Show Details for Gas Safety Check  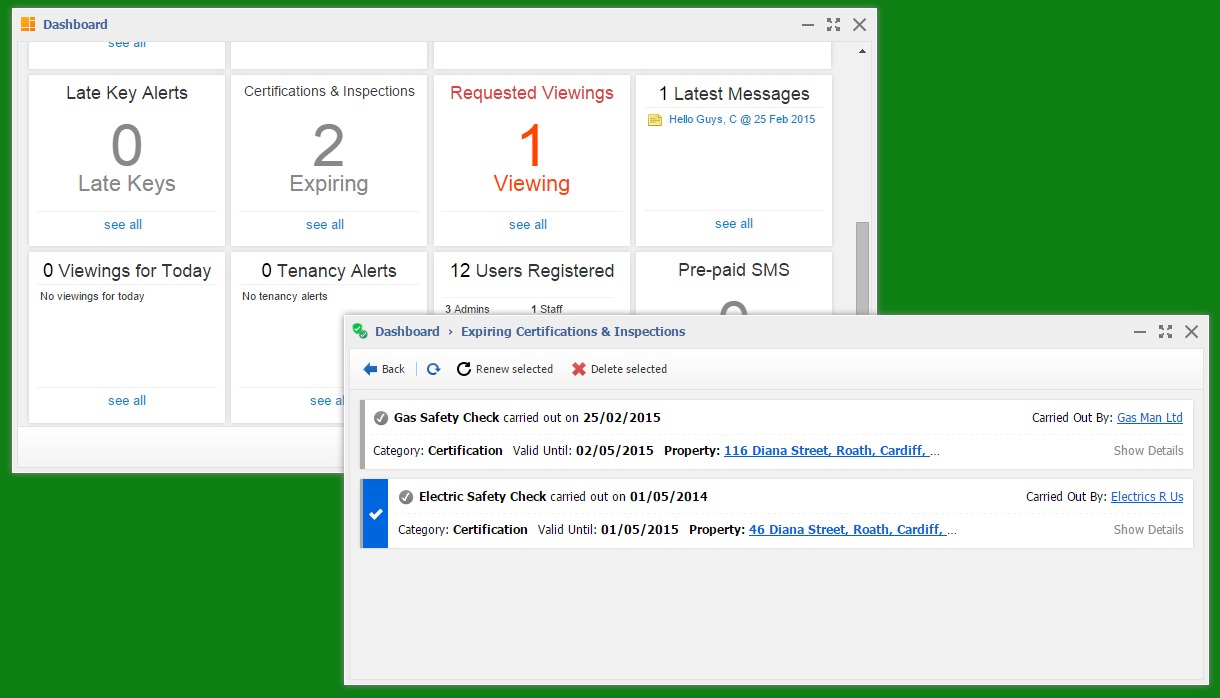tap(1148, 451)
